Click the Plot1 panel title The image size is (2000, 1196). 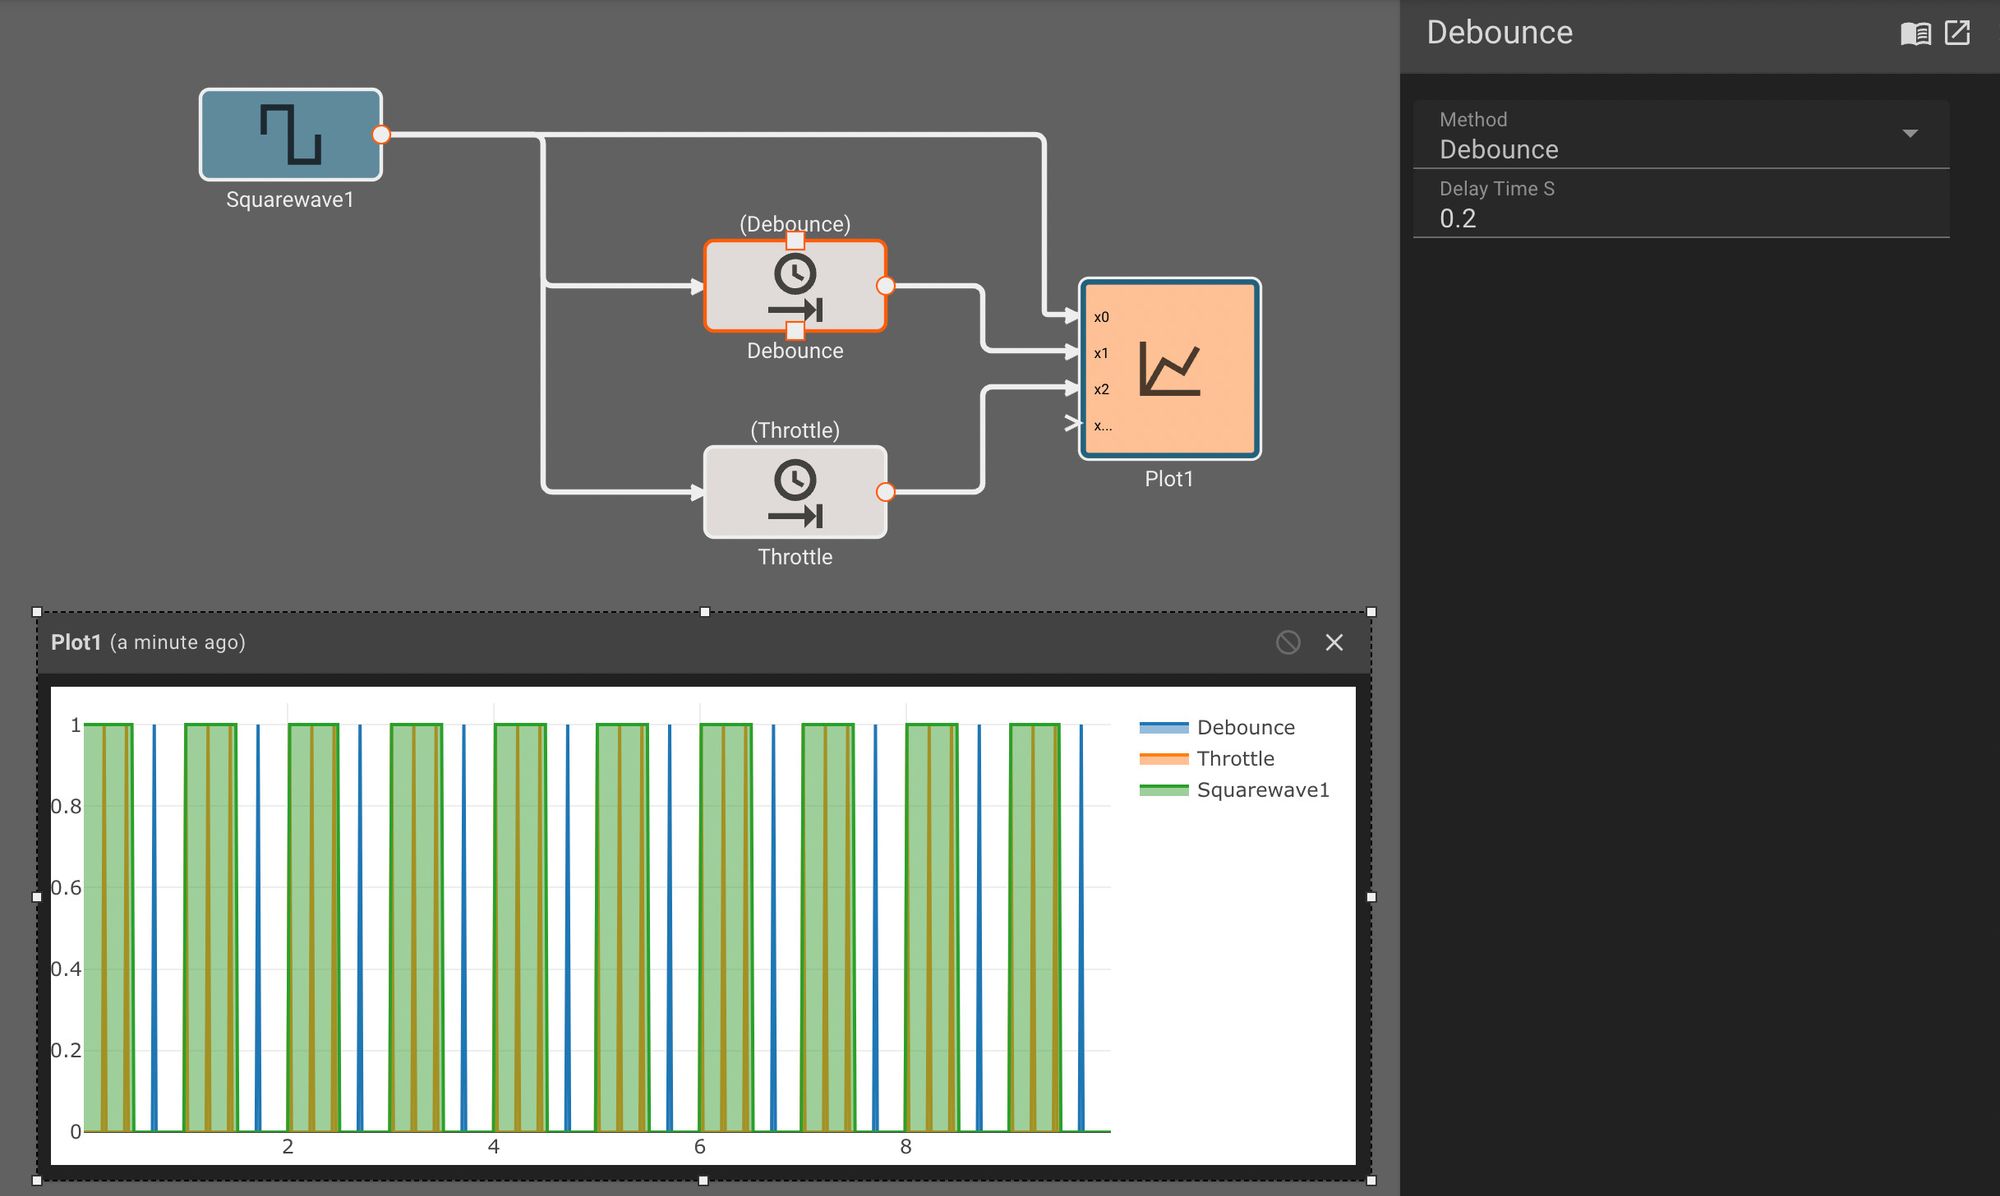tap(76, 643)
